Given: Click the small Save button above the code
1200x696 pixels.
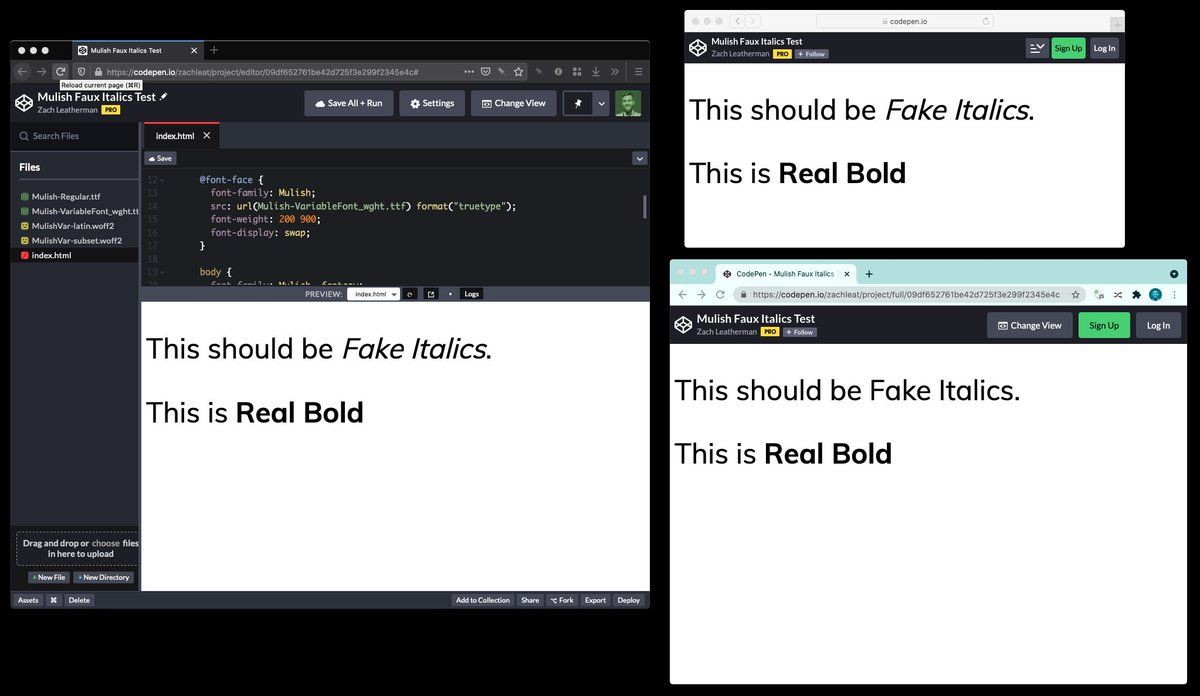Looking at the screenshot, I should point(160,158).
